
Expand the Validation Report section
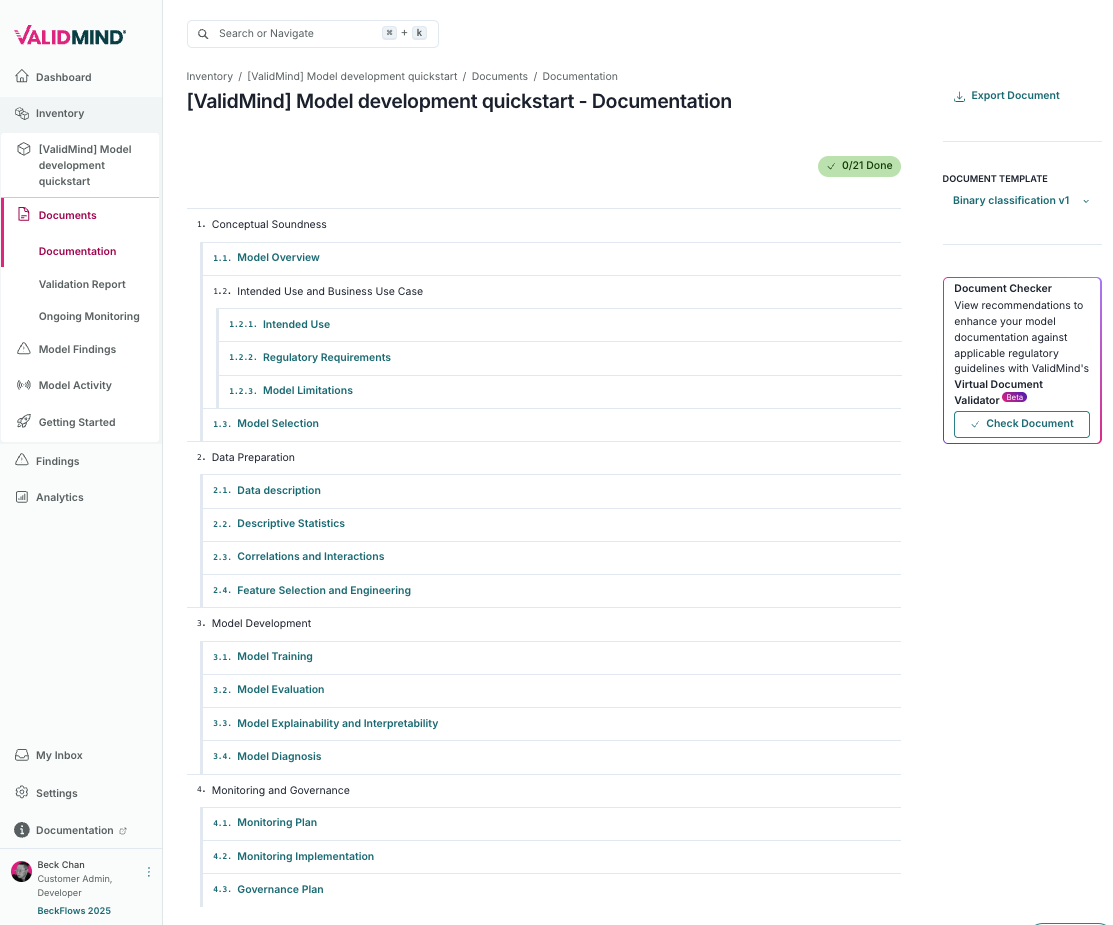[x=82, y=284]
